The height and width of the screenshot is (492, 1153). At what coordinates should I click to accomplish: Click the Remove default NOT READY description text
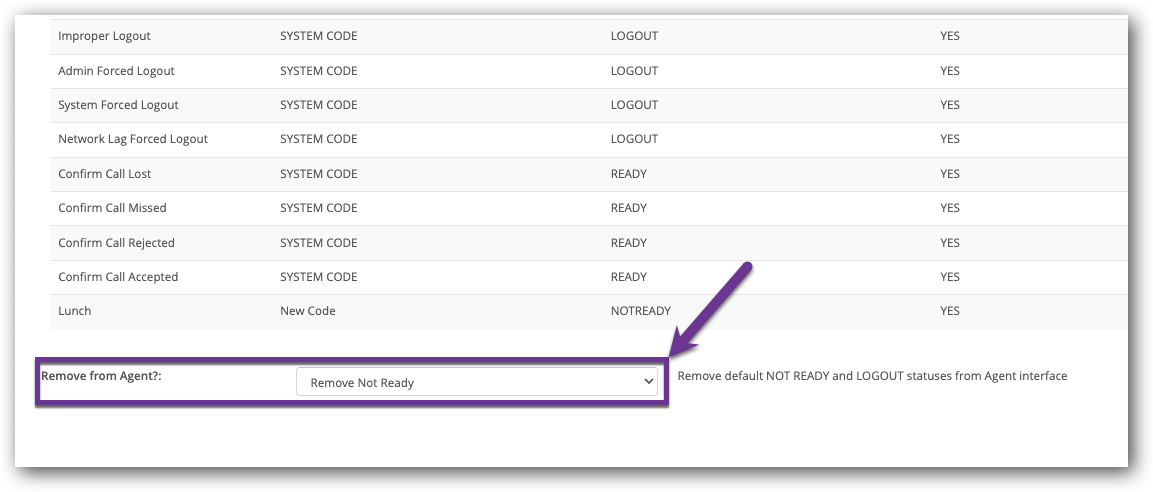pyautogui.click(x=872, y=376)
